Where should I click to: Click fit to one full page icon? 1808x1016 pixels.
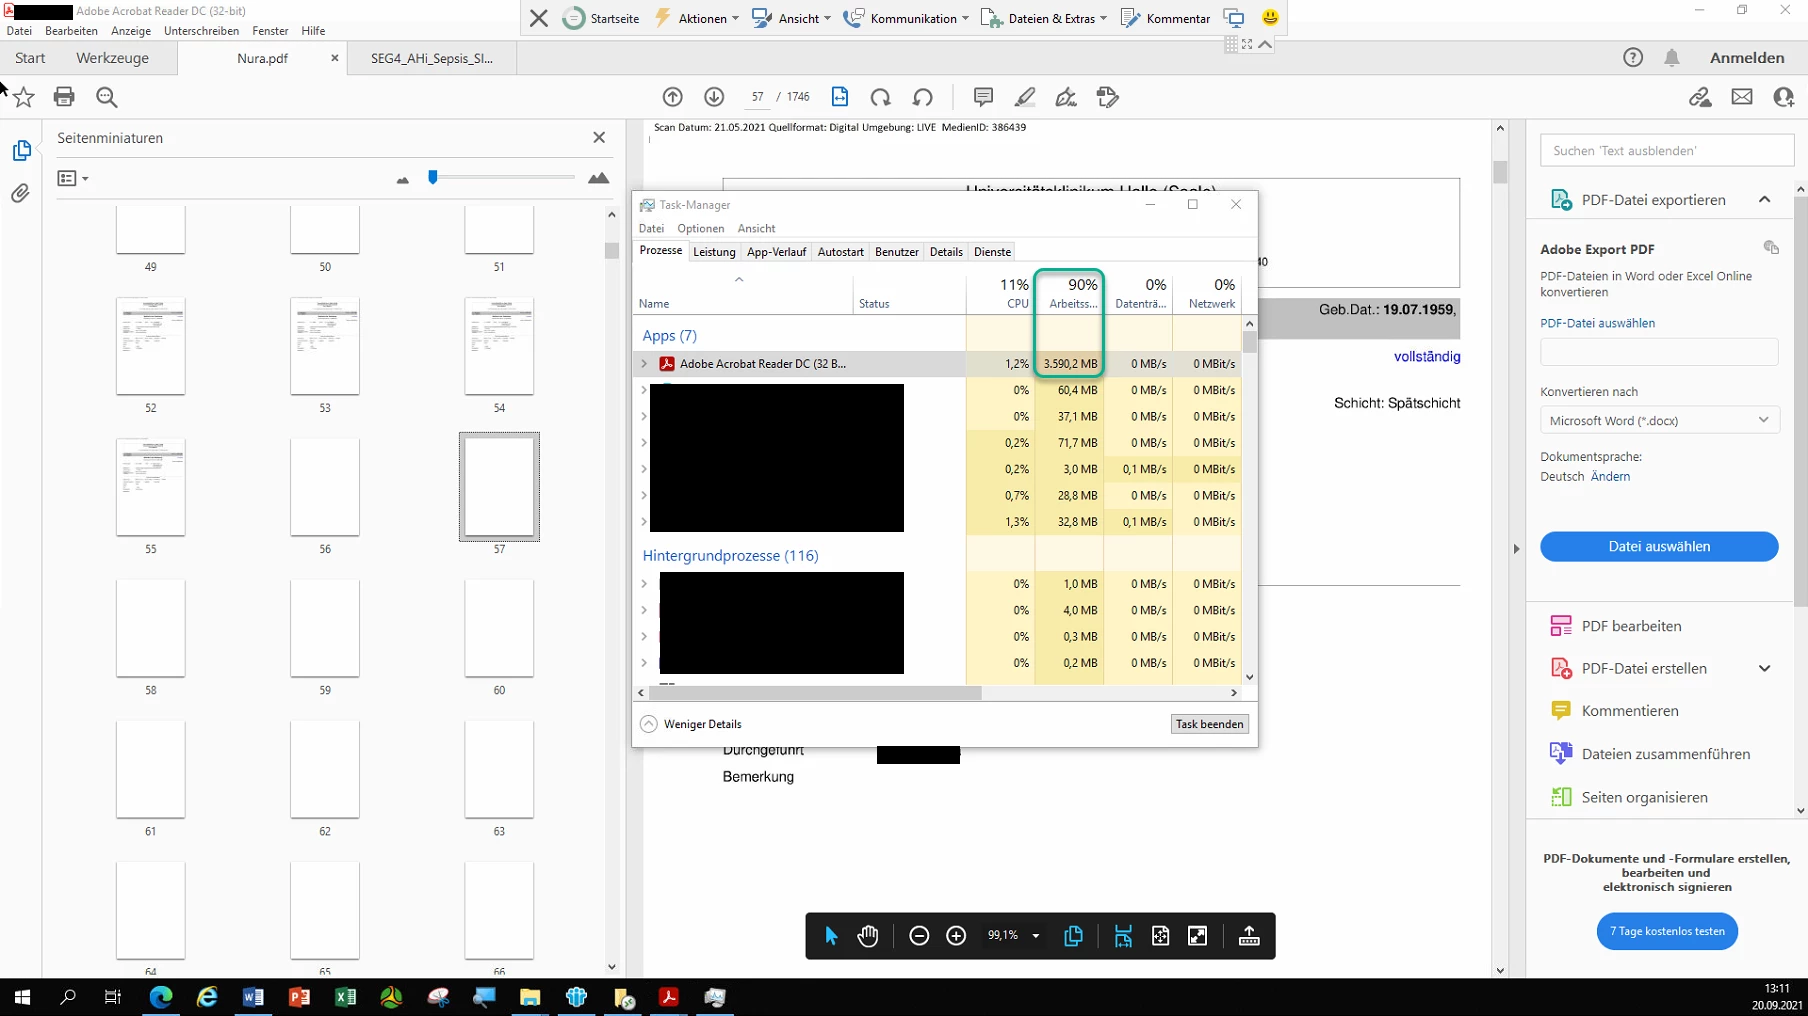click(1160, 936)
